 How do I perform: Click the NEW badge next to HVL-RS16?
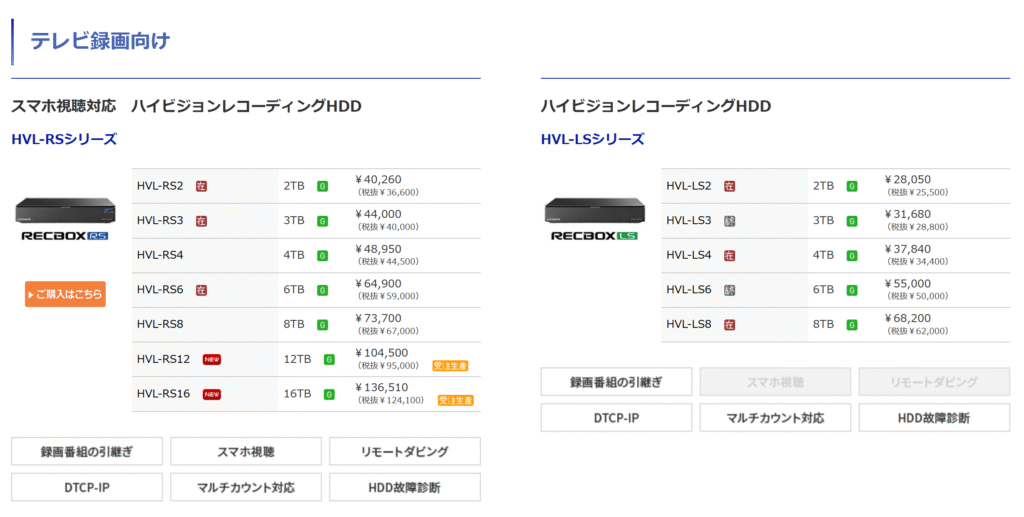pos(212,394)
